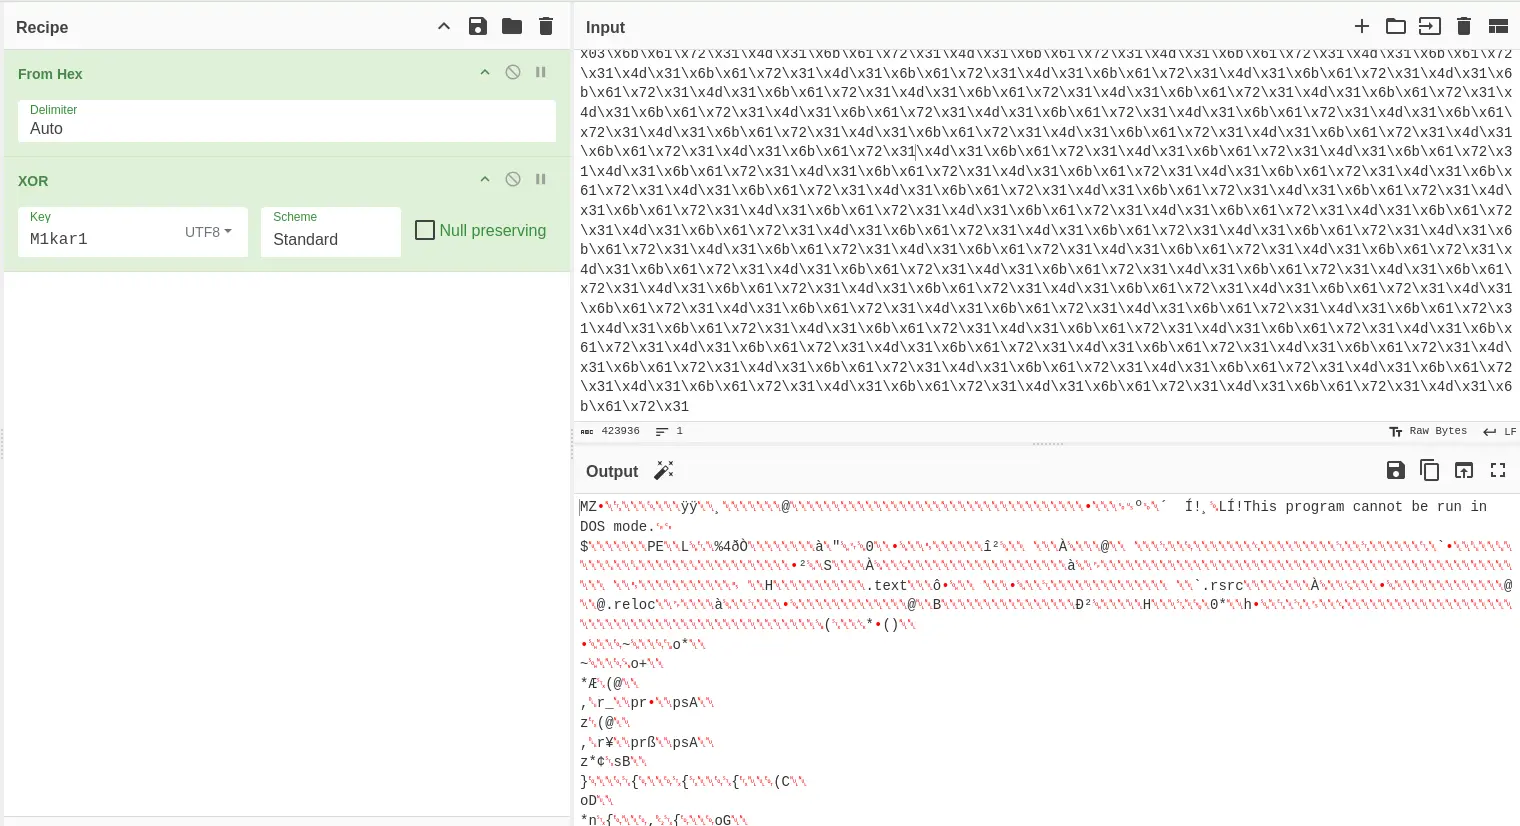Click the Magic wand in Output
The image size is (1520, 826).
pos(664,471)
